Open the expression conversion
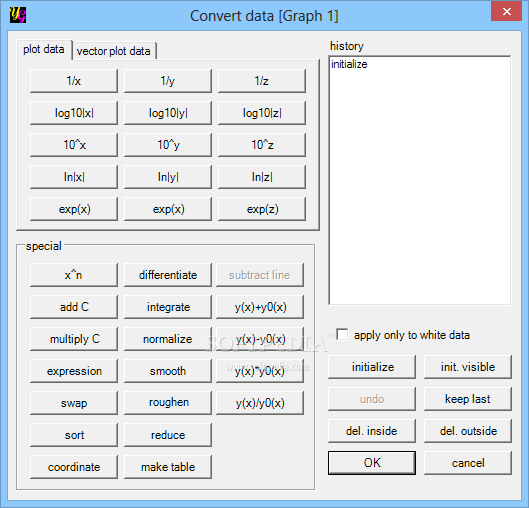This screenshot has height=508, width=529. [74, 371]
